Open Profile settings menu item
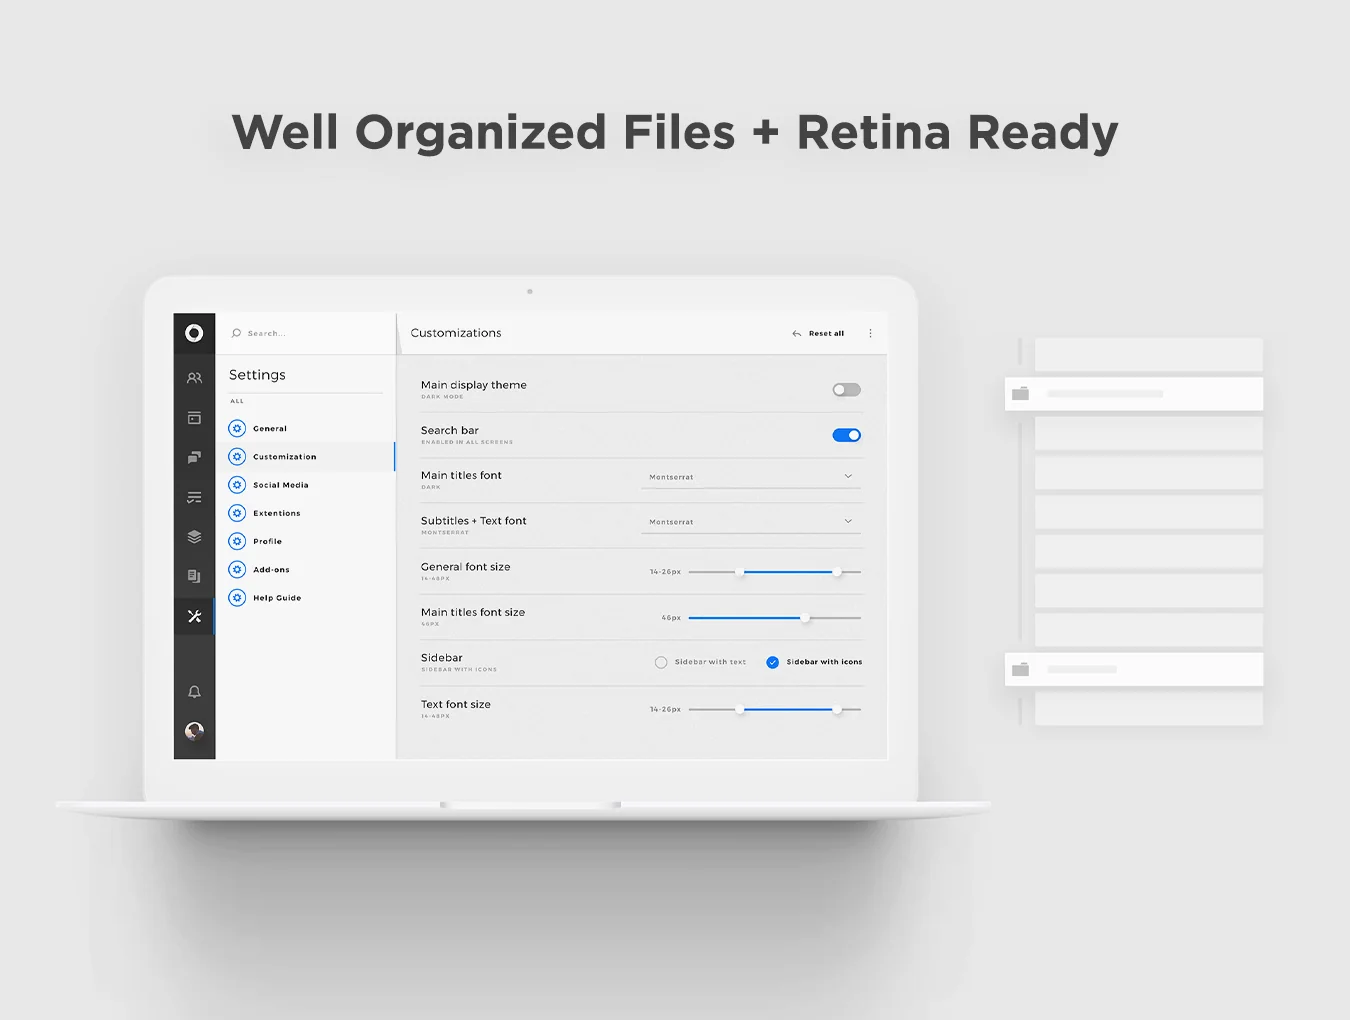 coord(305,541)
